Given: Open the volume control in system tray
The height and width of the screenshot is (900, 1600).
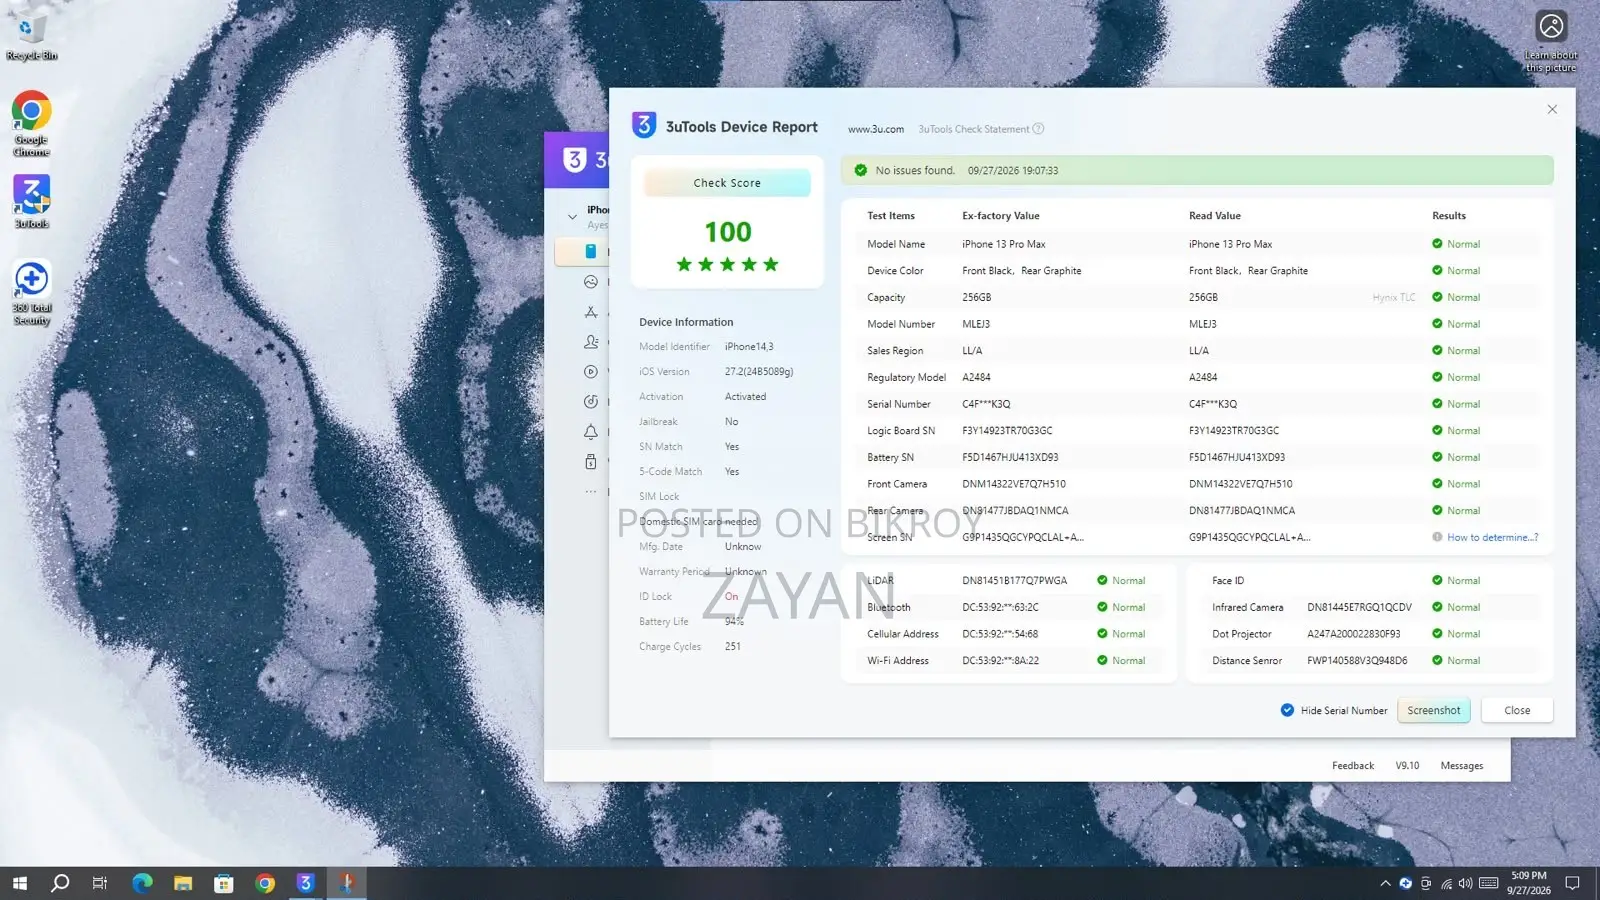Looking at the screenshot, I should (x=1466, y=883).
